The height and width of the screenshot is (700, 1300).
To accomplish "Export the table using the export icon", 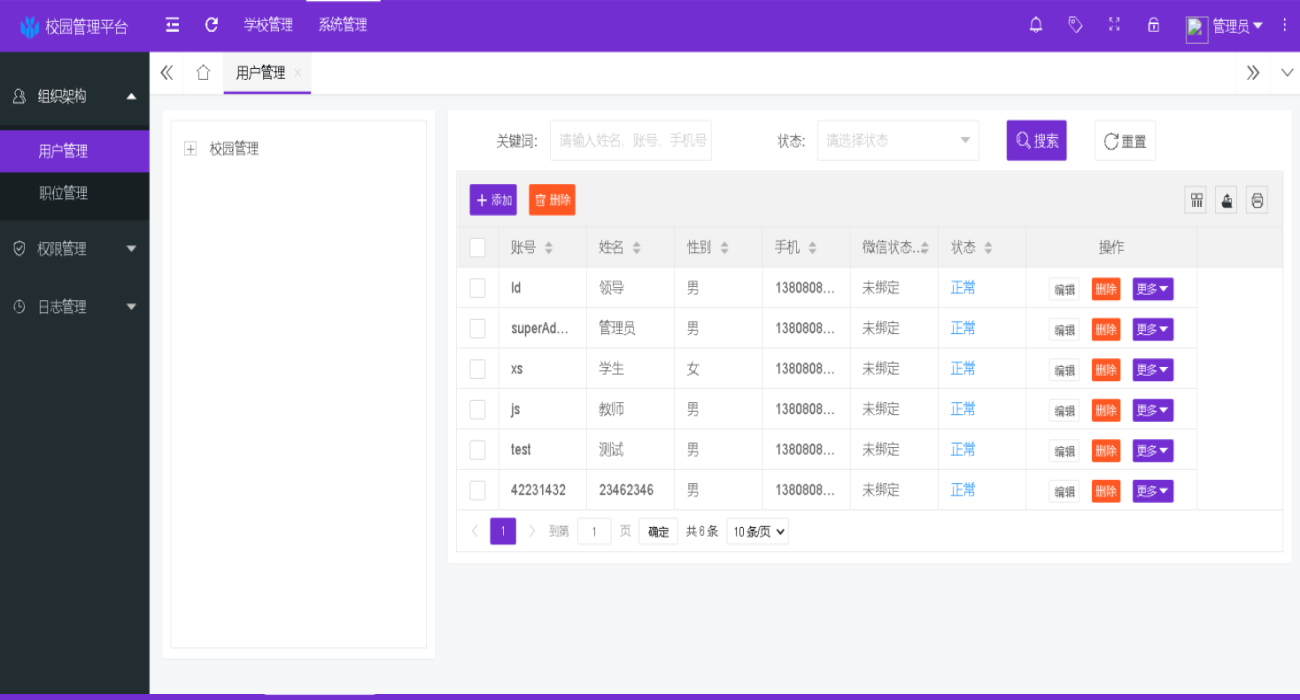I will [1226, 199].
